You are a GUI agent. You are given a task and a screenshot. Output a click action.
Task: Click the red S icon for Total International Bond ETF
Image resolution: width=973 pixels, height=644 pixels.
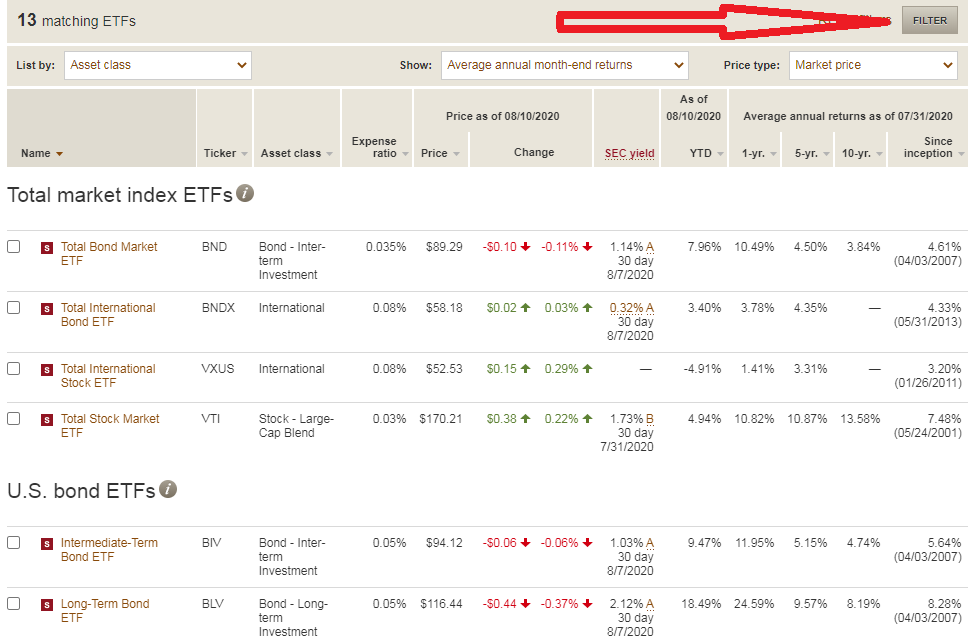pos(47,309)
